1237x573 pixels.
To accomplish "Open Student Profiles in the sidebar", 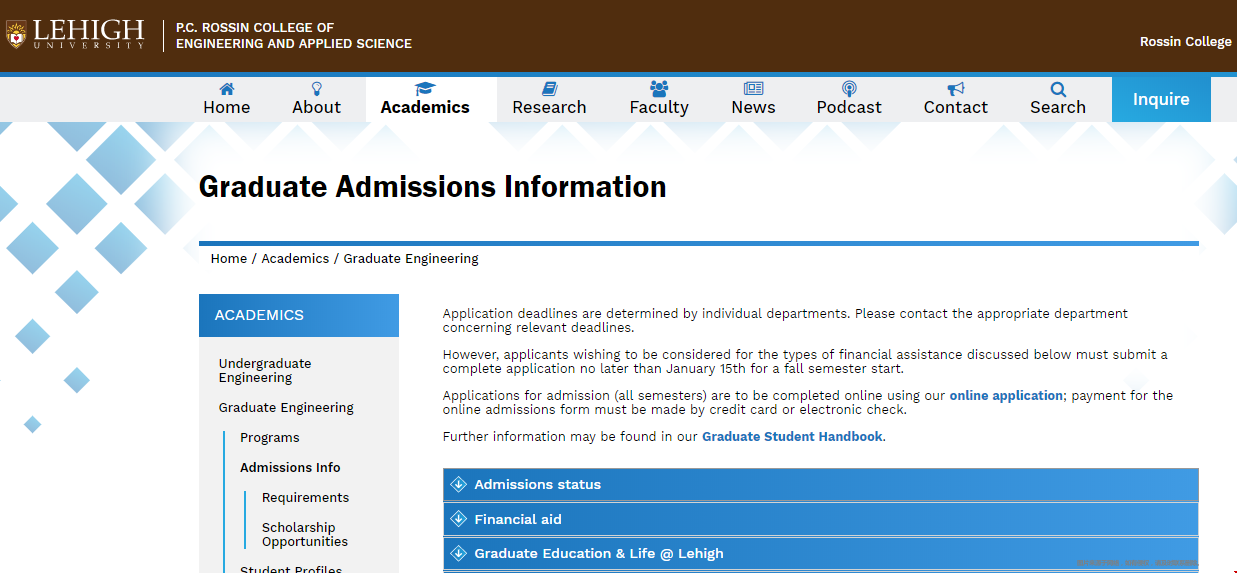I will (x=291, y=569).
